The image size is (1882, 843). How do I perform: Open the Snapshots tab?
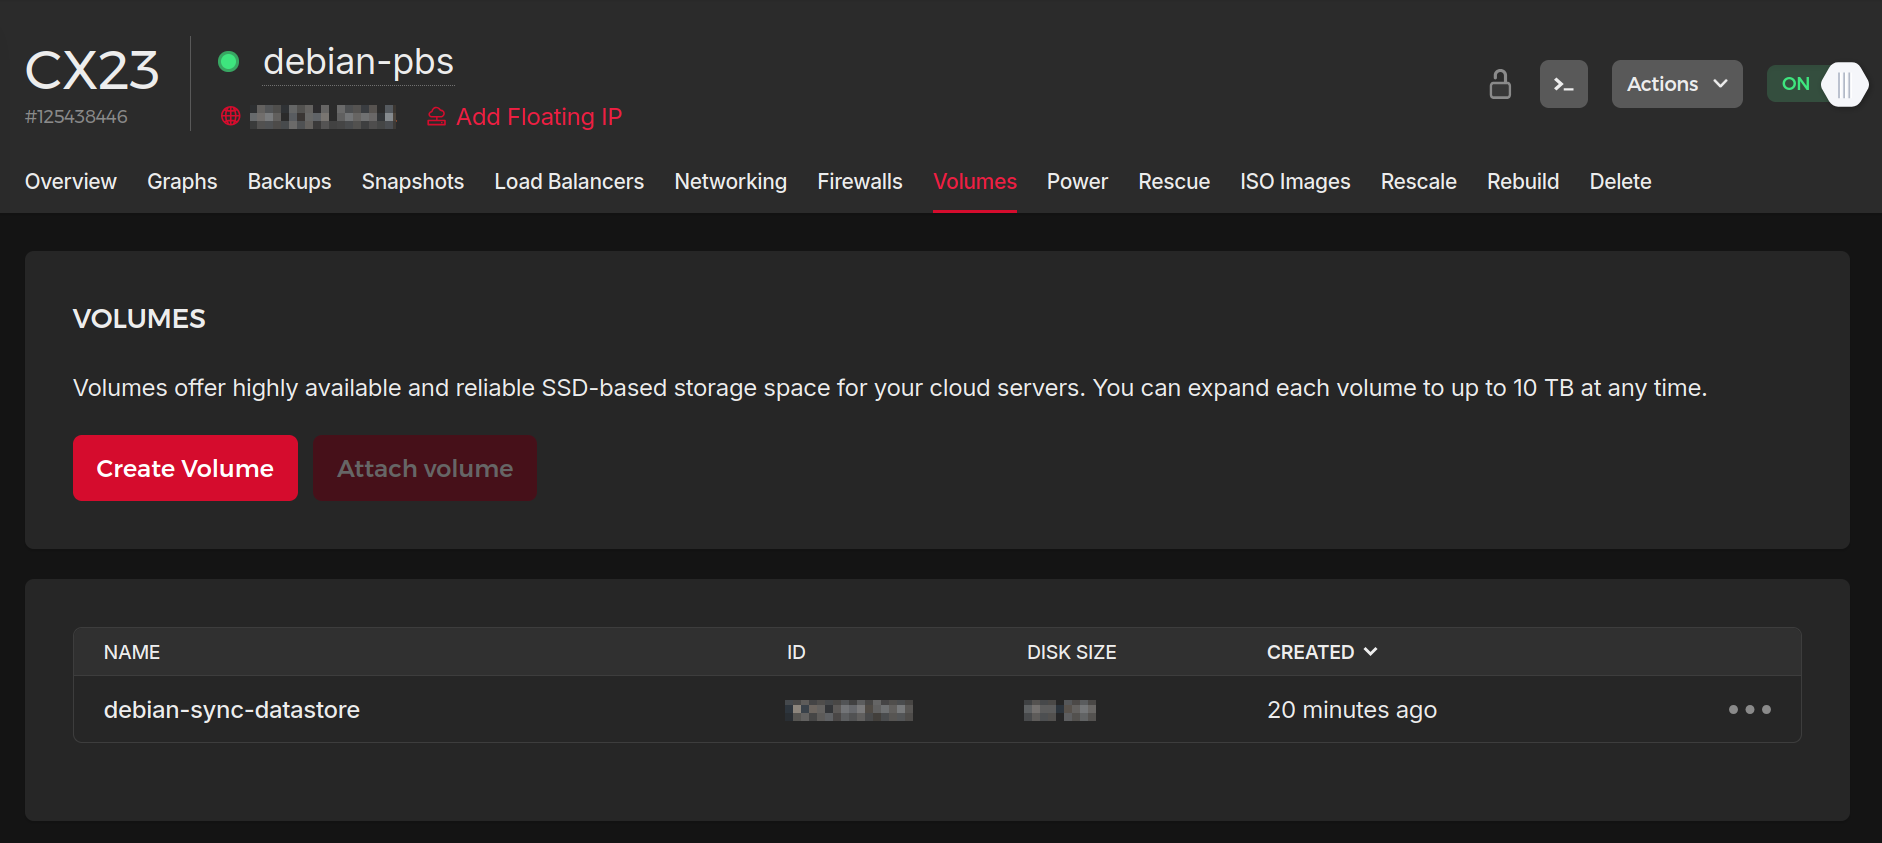click(x=412, y=182)
